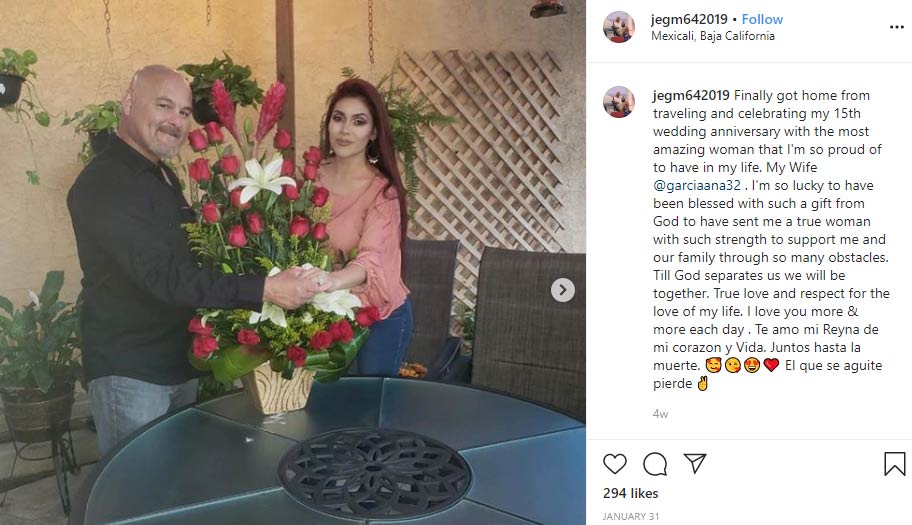
Task: Like the post with the heart icon
Action: click(x=614, y=464)
